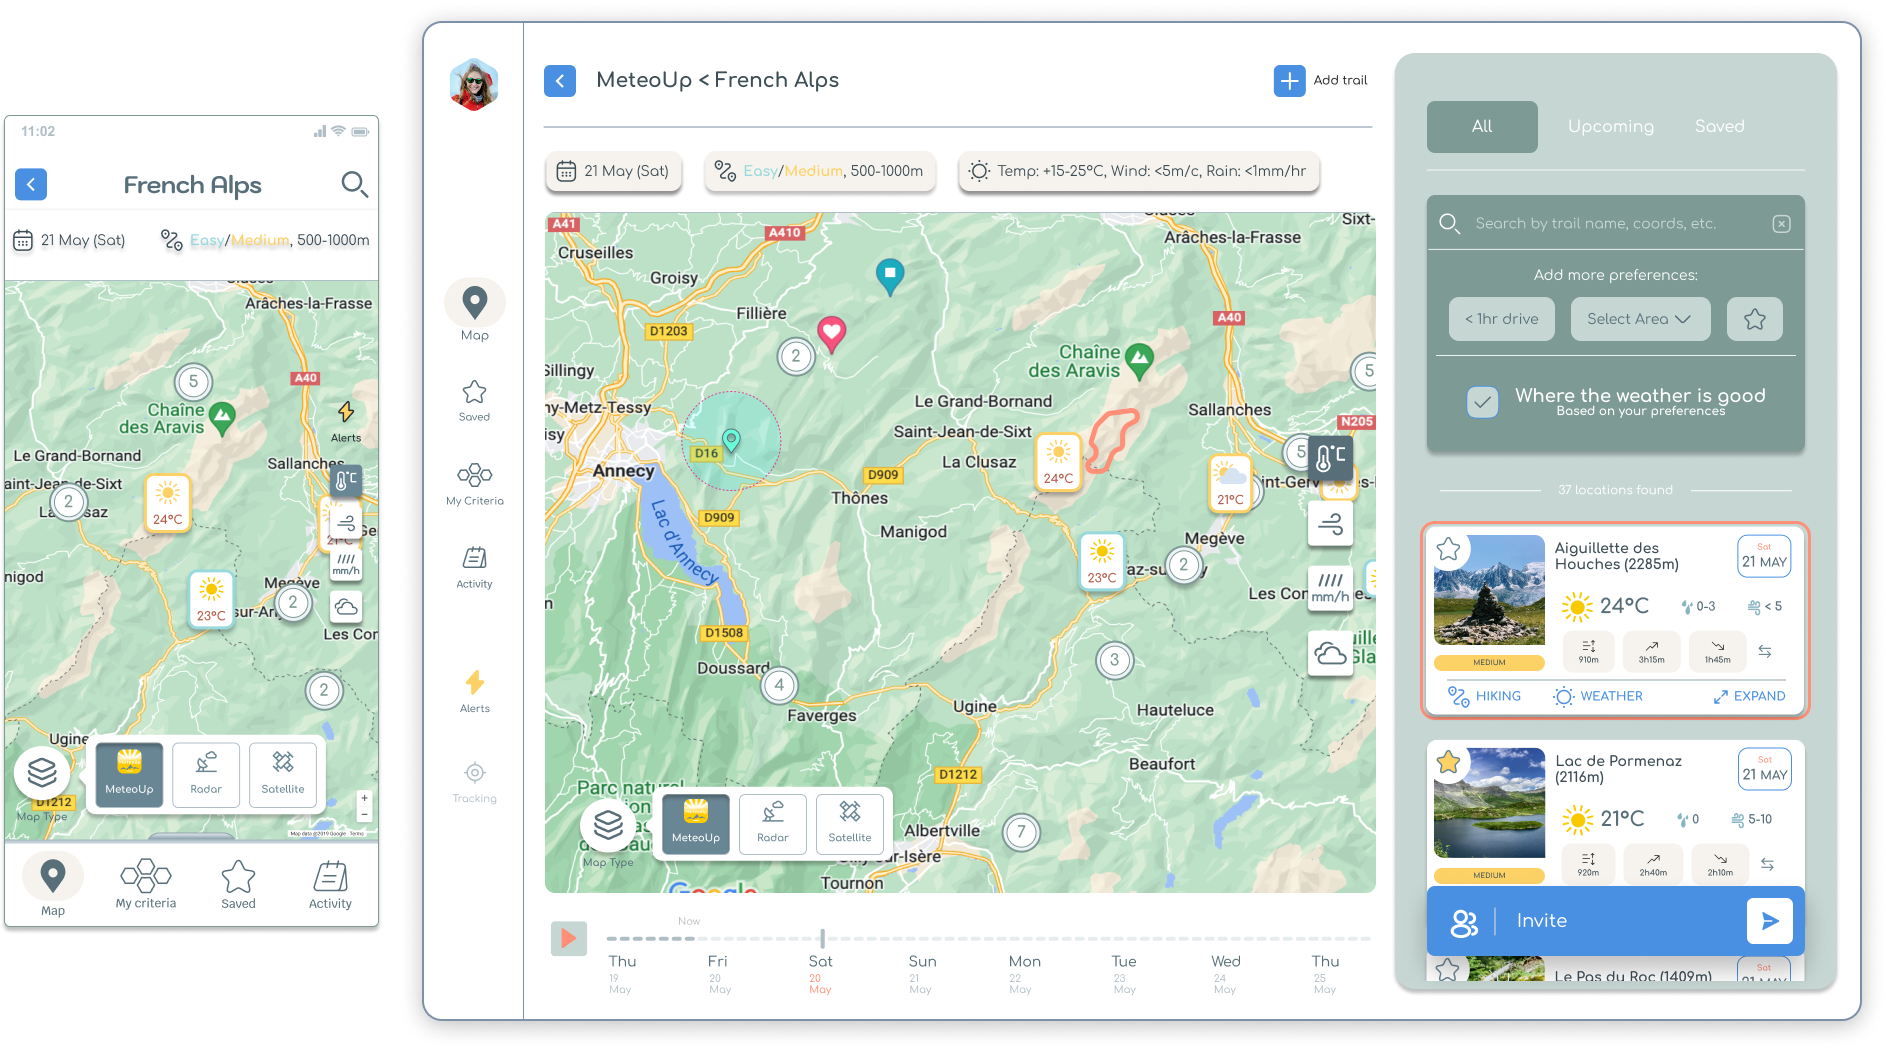Click the Add trail plus icon

[1289, 81]
